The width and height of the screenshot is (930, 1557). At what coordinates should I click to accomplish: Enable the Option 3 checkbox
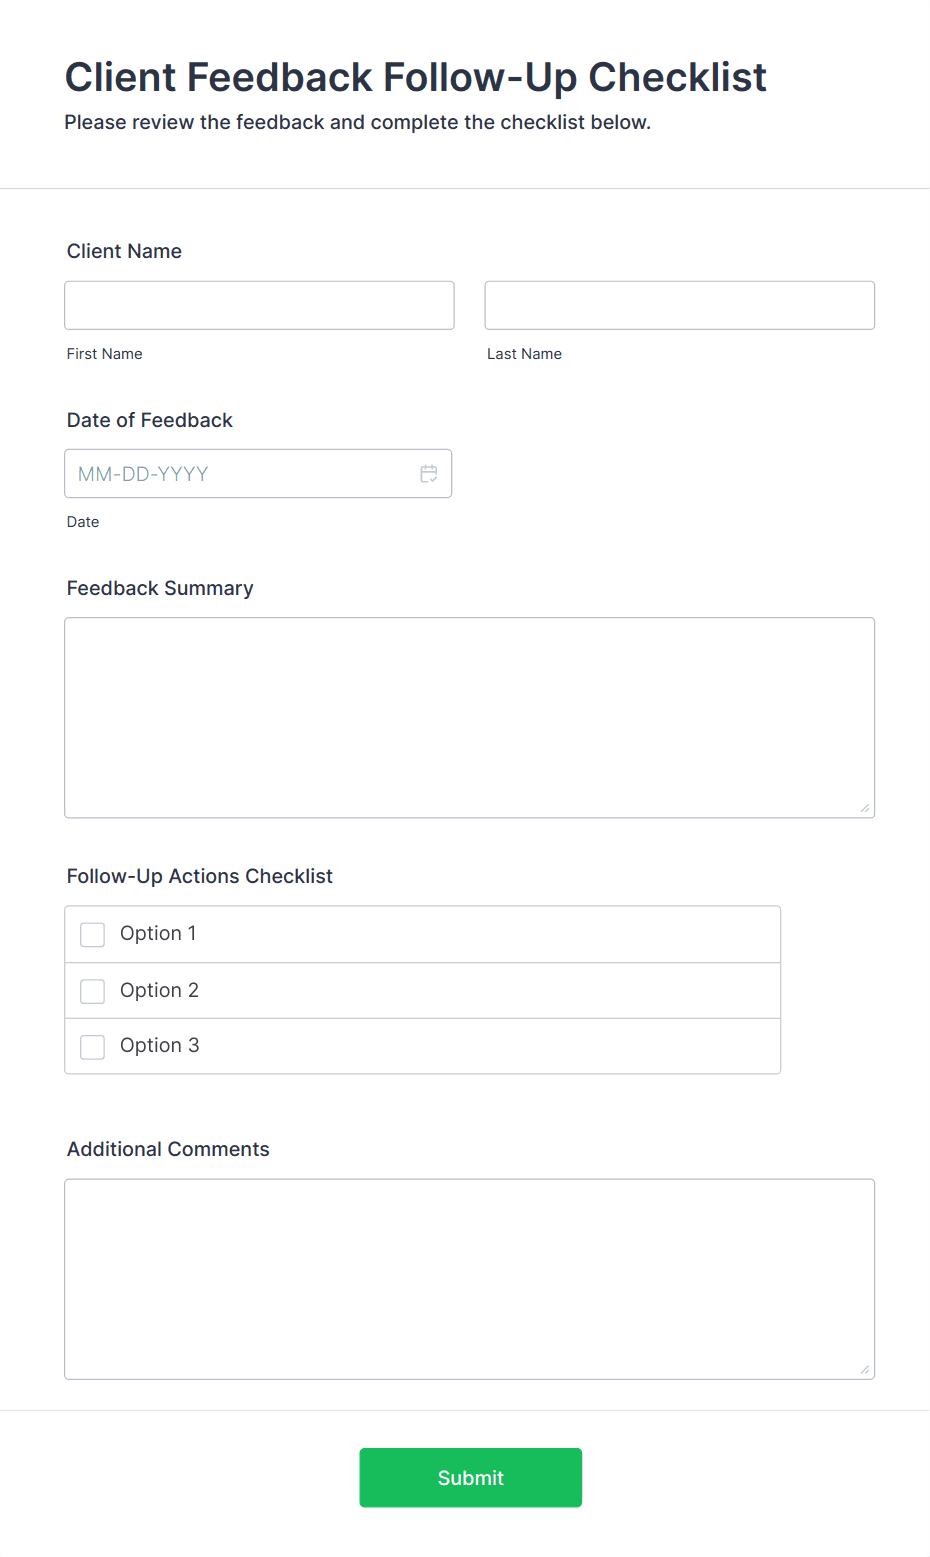[x=93, y=1047]
